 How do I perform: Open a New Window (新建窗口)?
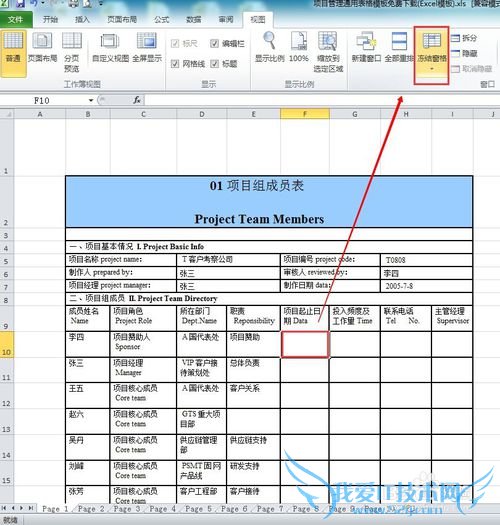pos(366,47)
